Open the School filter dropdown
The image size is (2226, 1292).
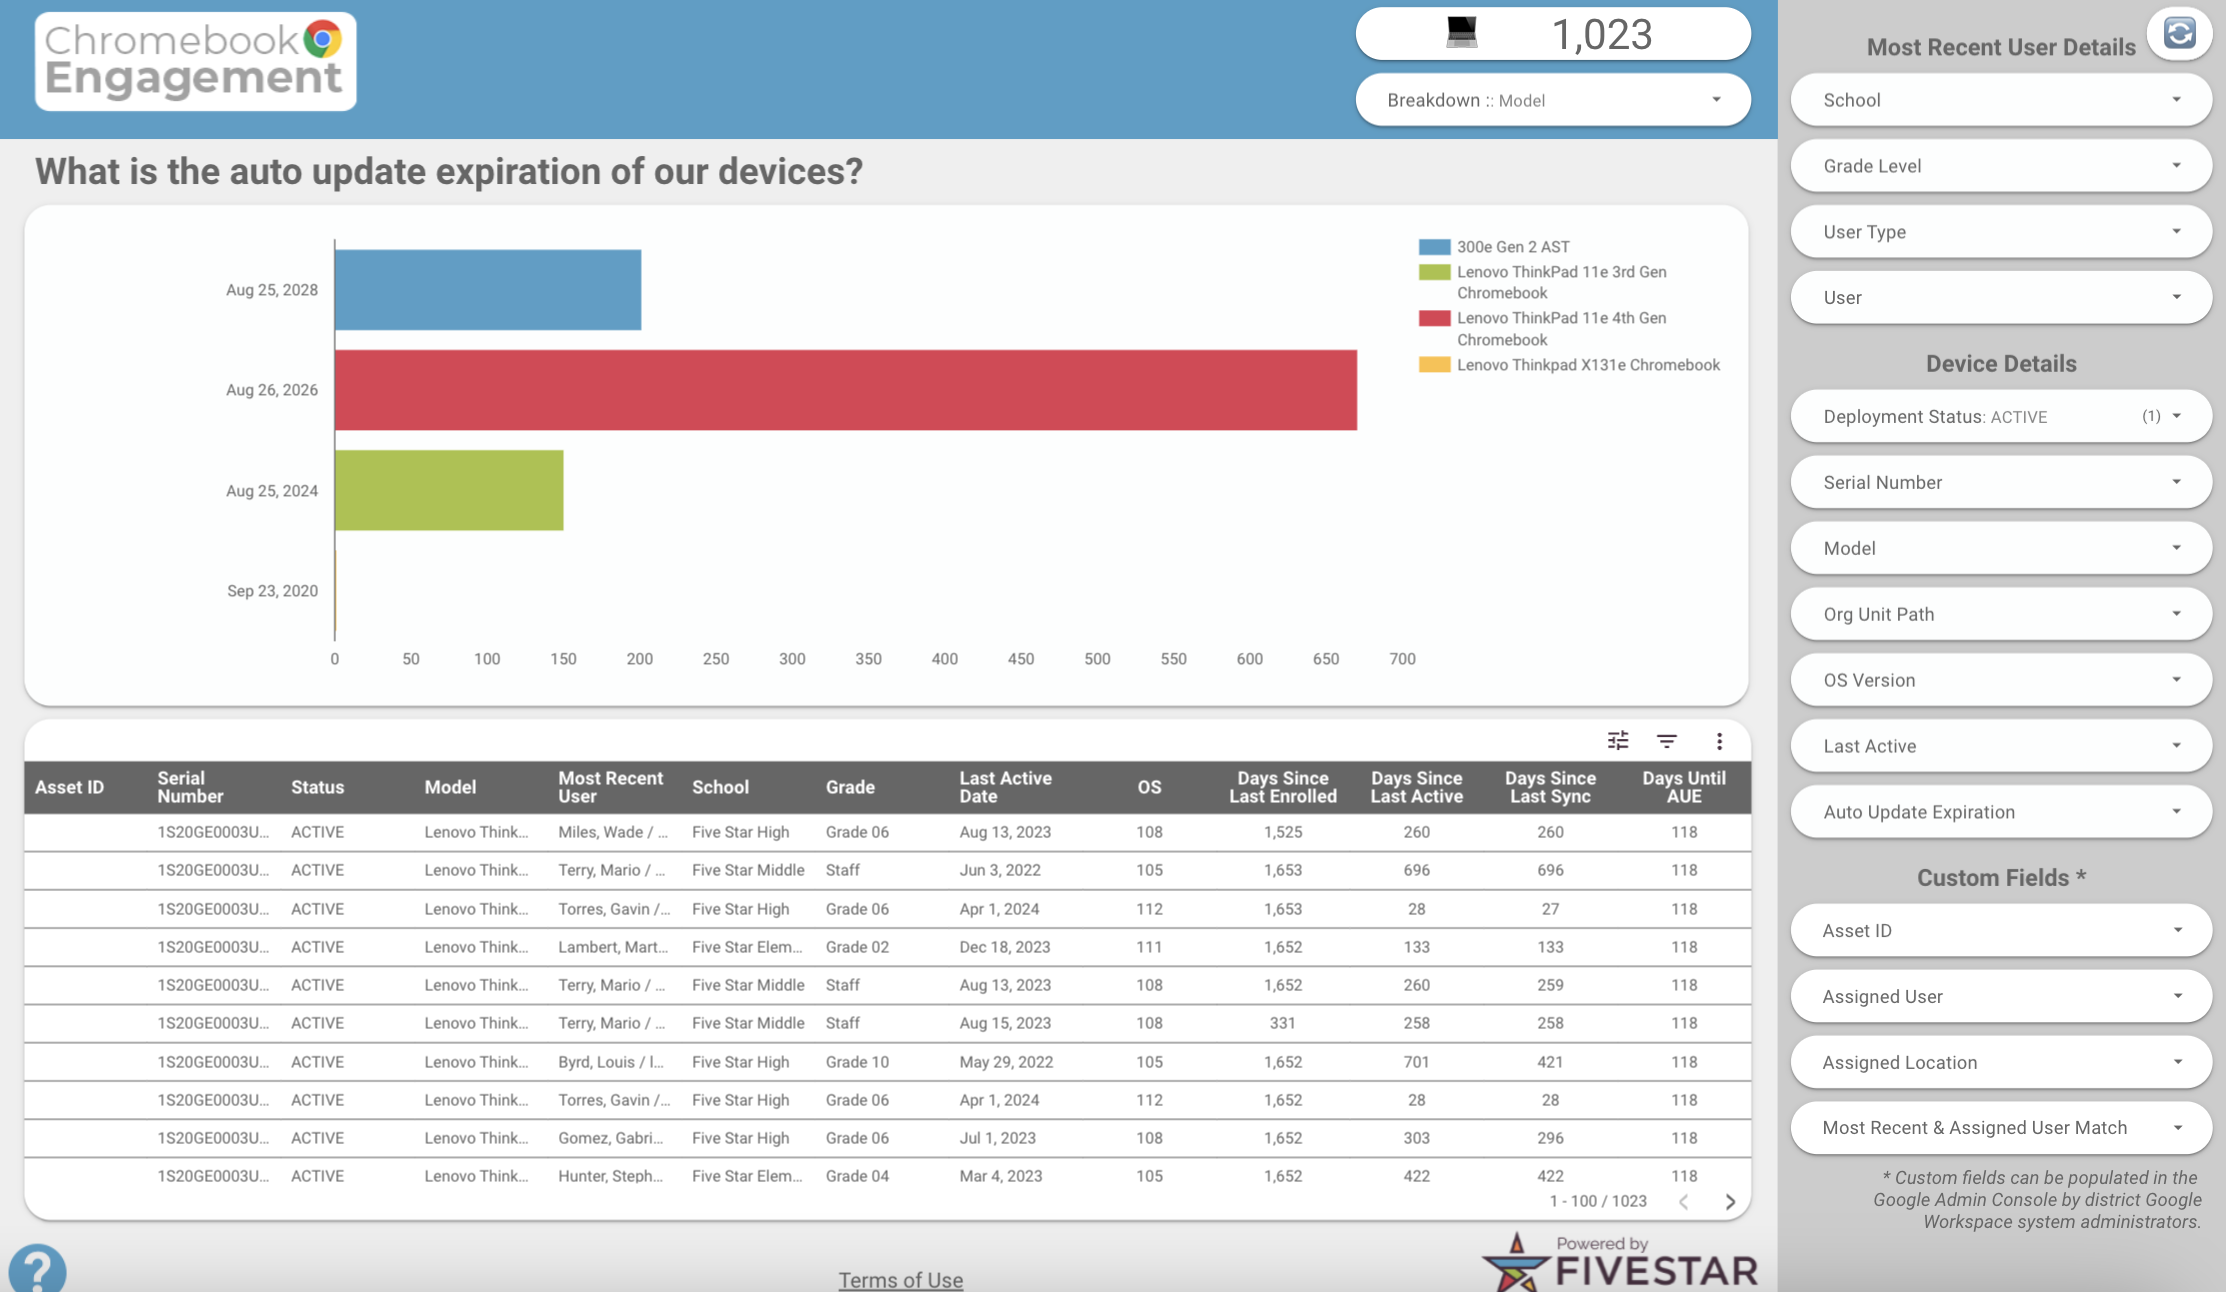(2001, 100)
